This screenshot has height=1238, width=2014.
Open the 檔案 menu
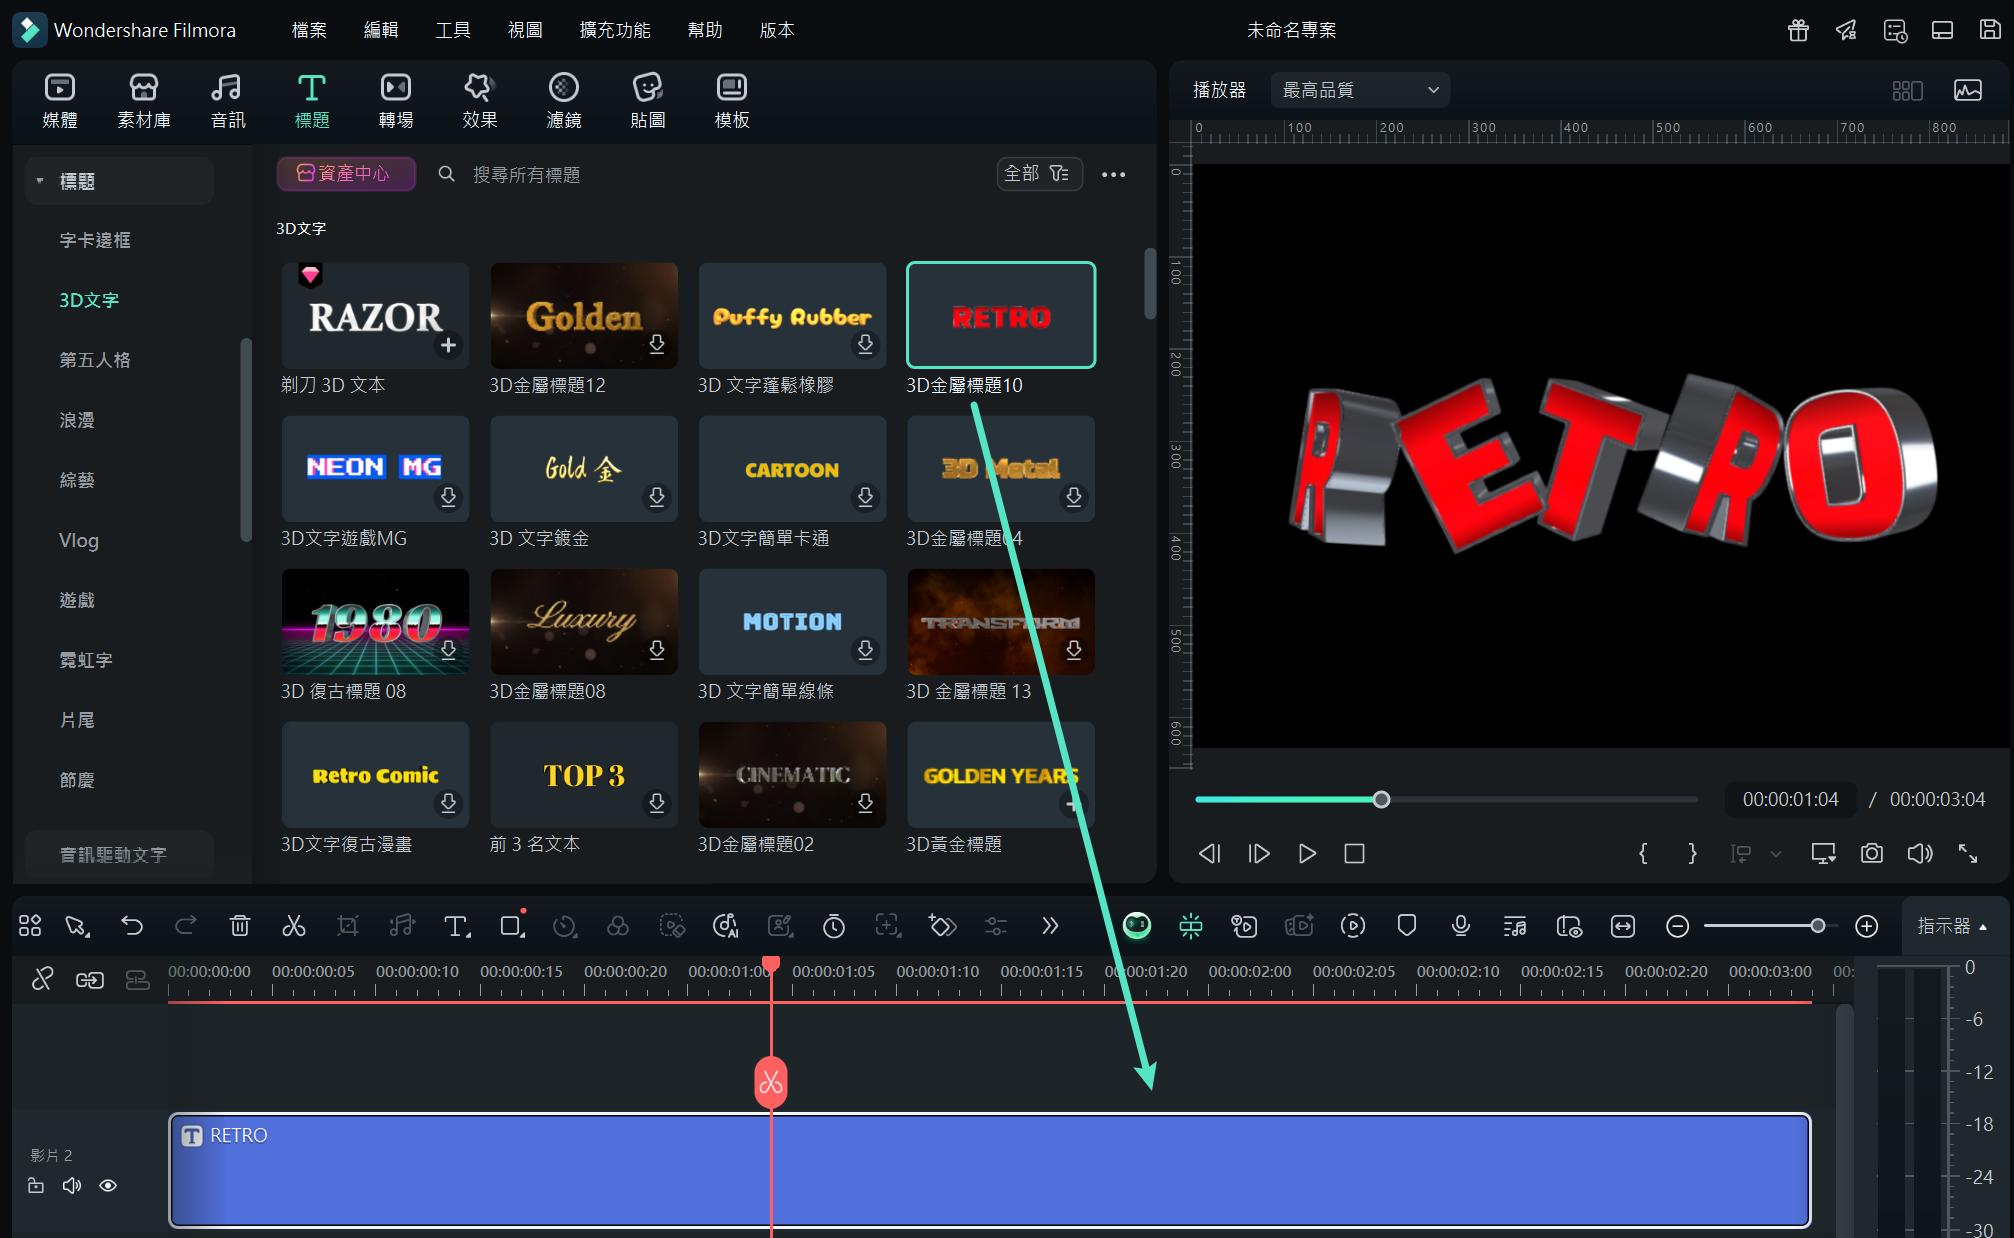[x=309, y=30]
